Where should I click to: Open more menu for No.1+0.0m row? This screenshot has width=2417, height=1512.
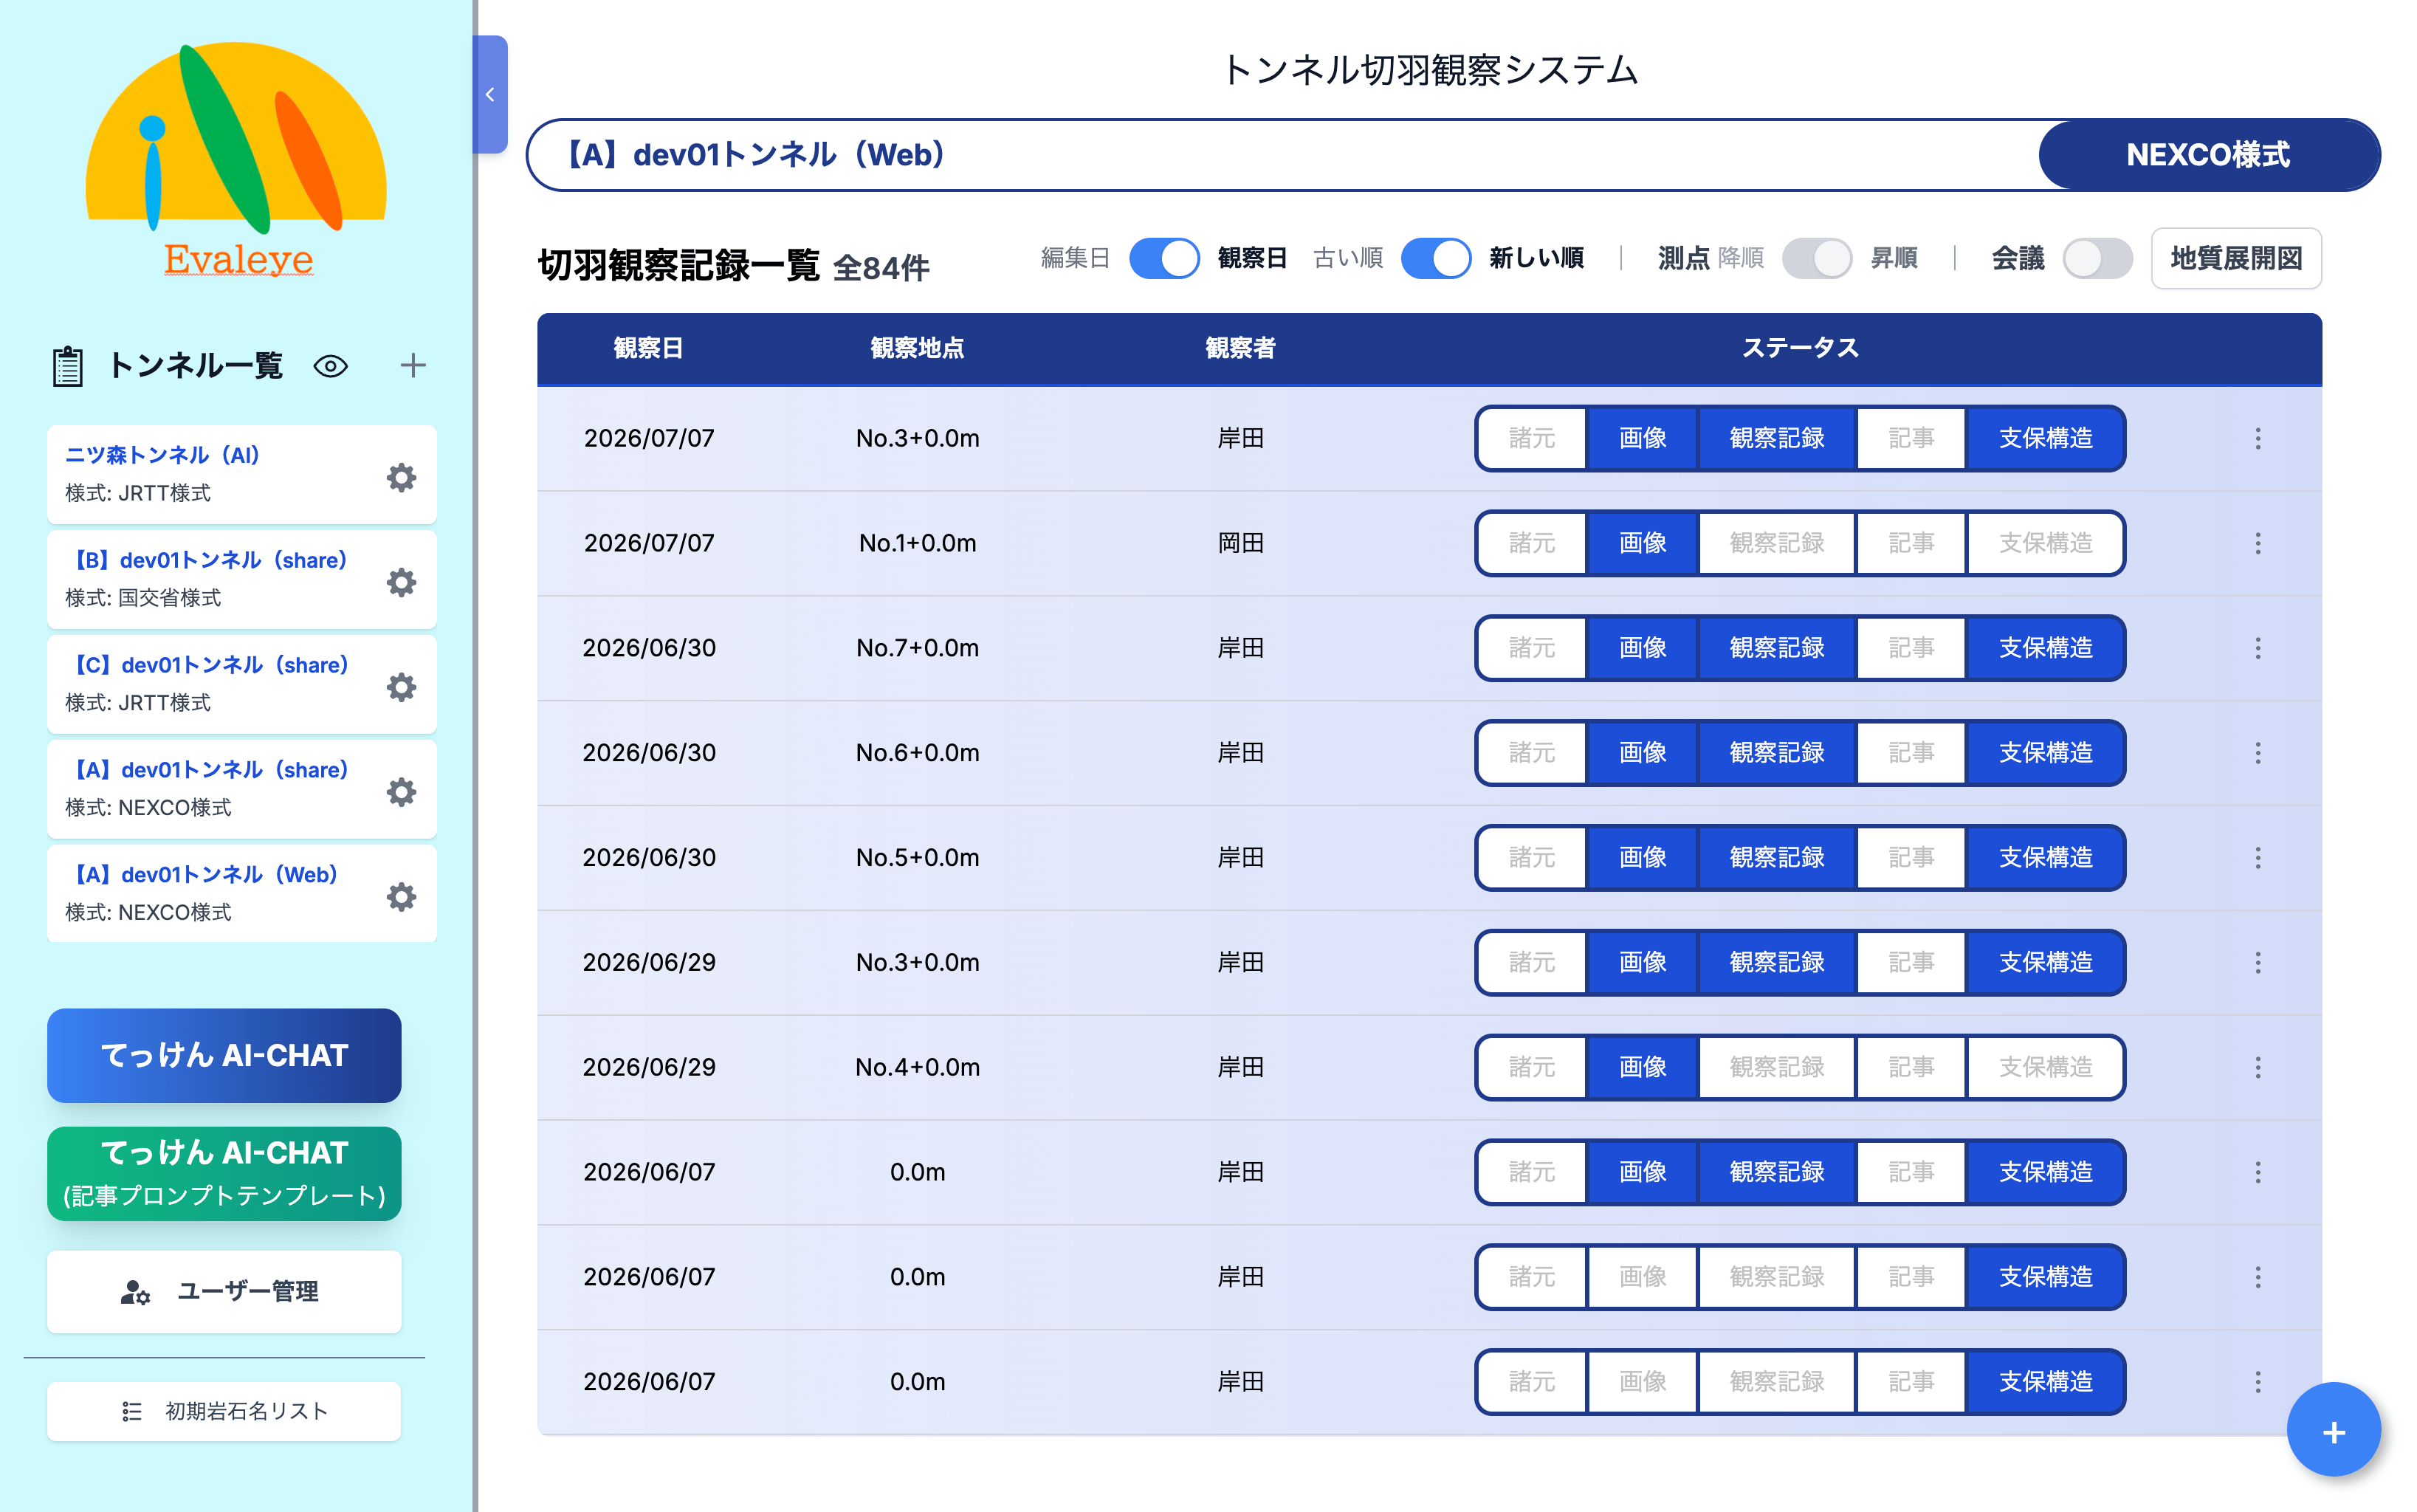[x=2257, y=543]
